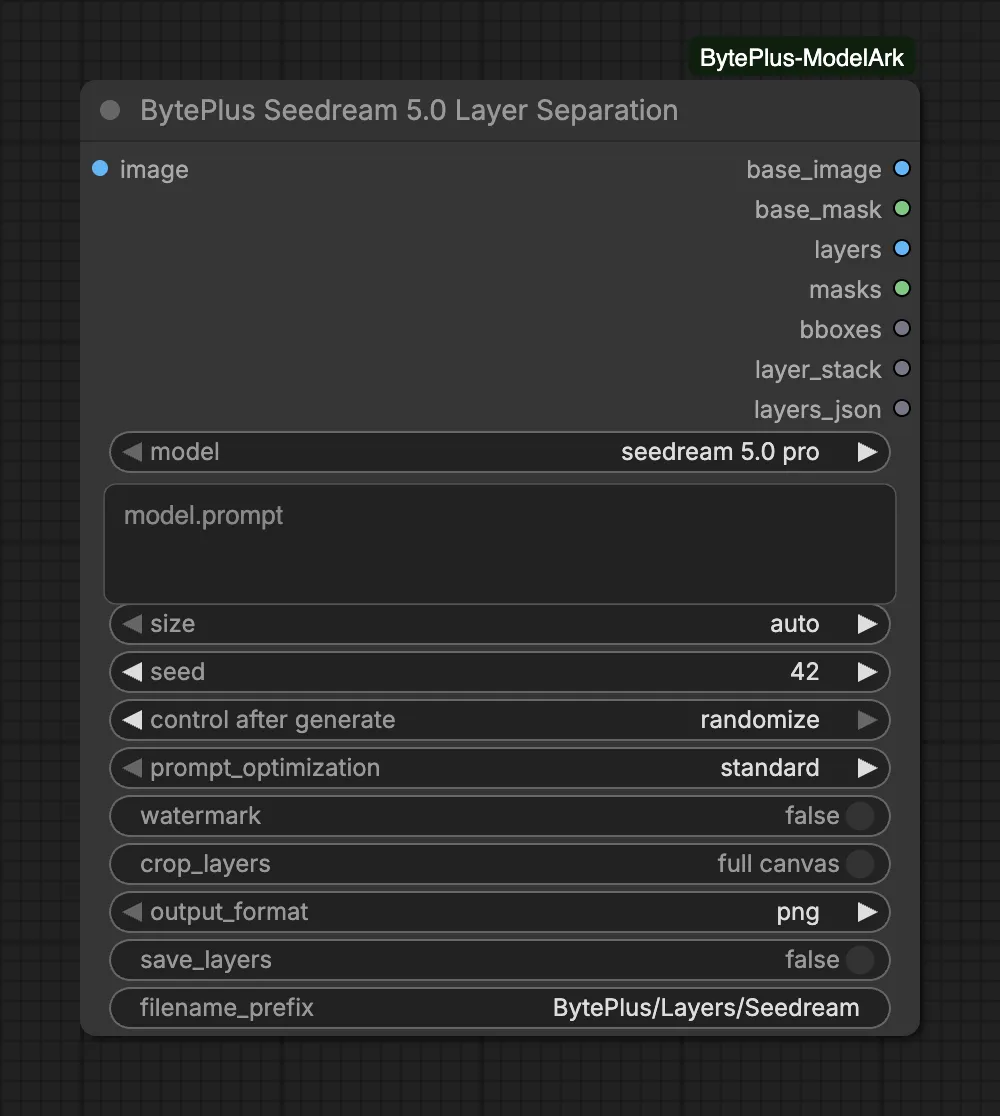Toggle the save_layers switch

click(860, 960)
